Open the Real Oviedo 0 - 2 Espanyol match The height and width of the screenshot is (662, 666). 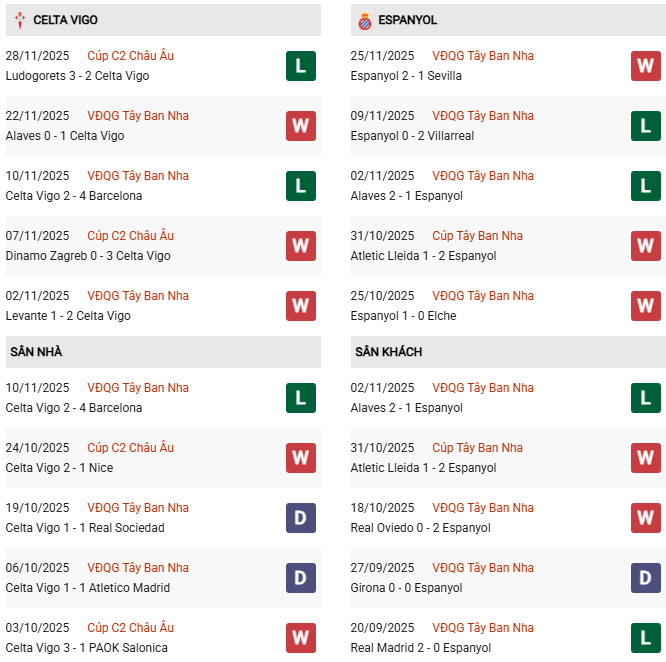(423, 528)
